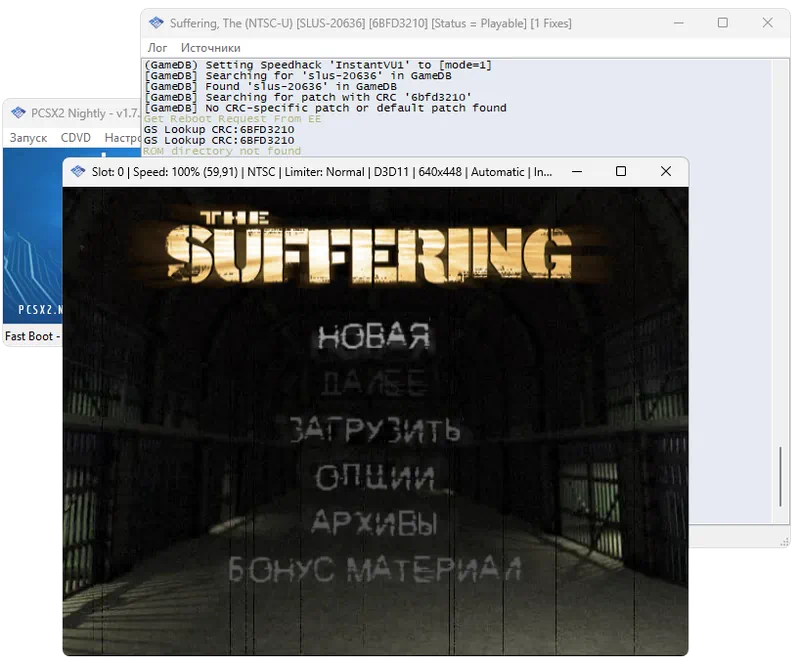Screen dimensions: 800x662
Task: Click the 'Searching for patch with CRC' line
Action: pyautogui.click(x=308, y=97)
